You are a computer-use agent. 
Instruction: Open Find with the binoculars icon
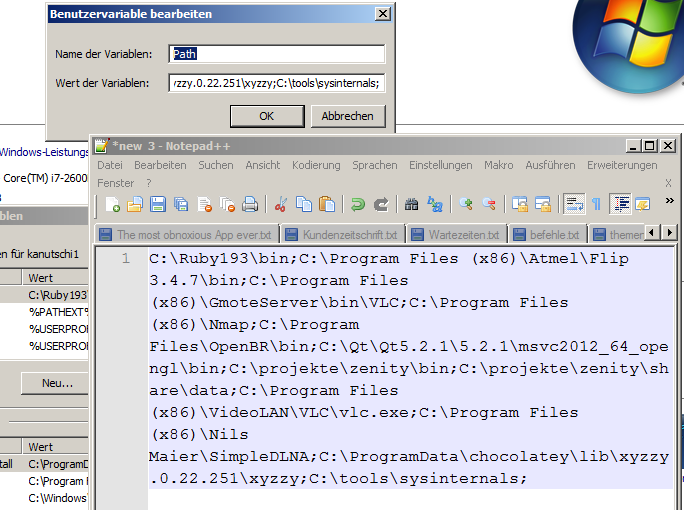coord(411,204)
